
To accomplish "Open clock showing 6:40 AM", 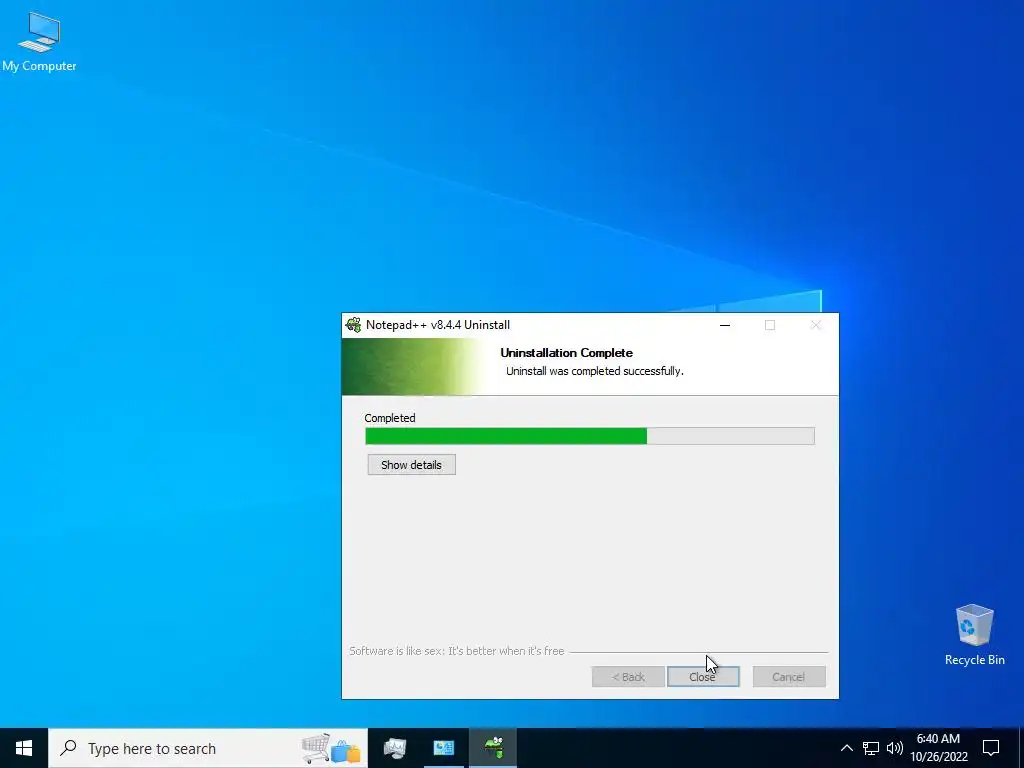I will pos(938,748).
